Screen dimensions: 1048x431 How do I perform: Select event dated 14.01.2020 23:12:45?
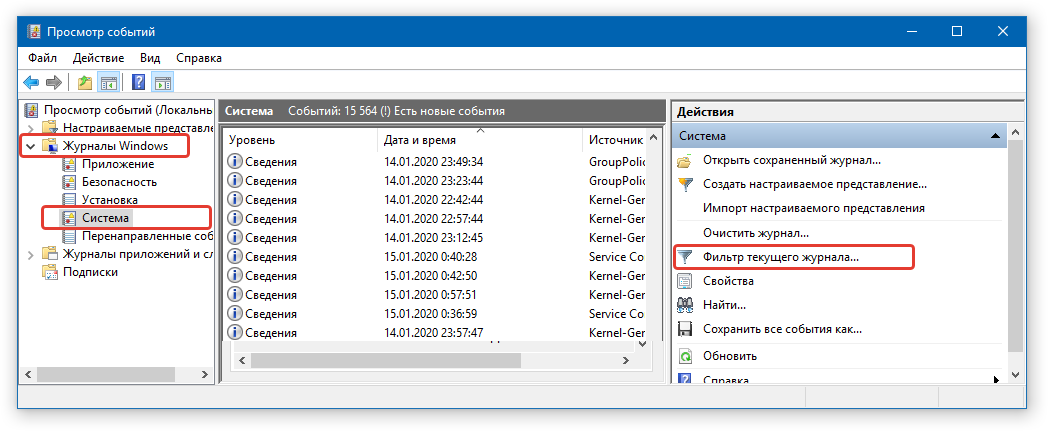(434, 238)
